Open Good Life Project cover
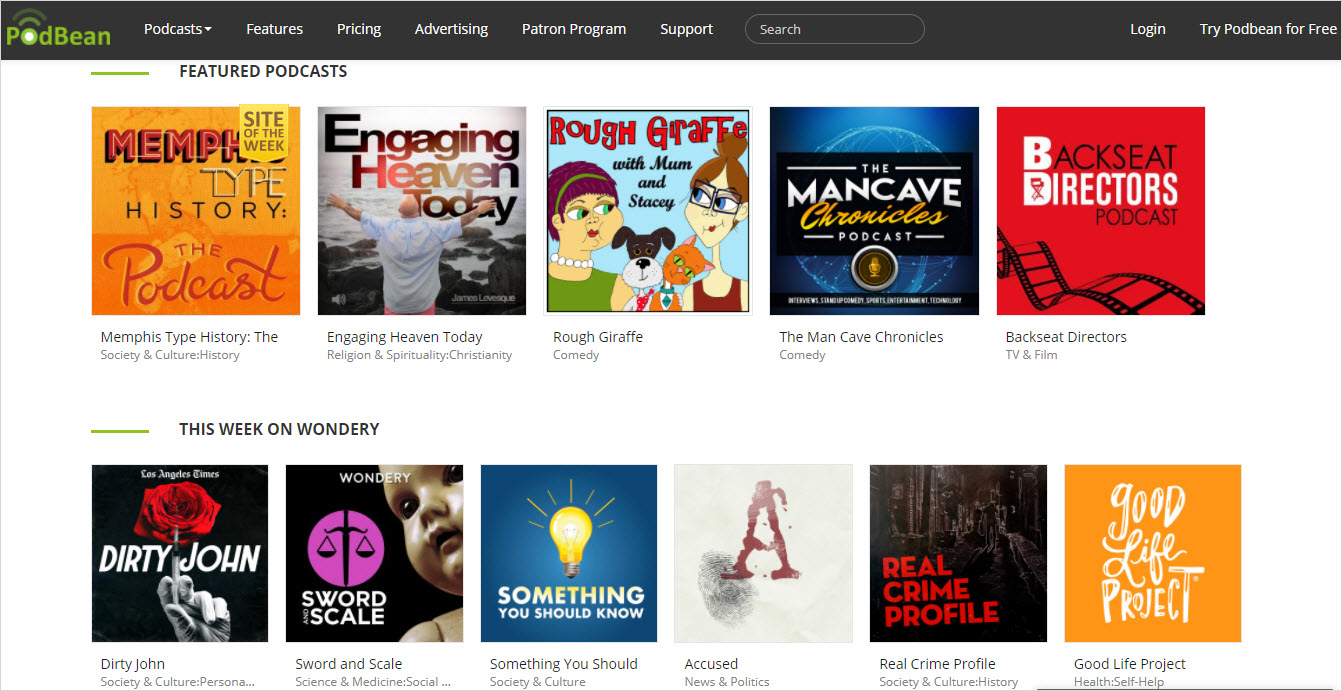This screenshot has height=691, width=1342. tap(1153, 553)
